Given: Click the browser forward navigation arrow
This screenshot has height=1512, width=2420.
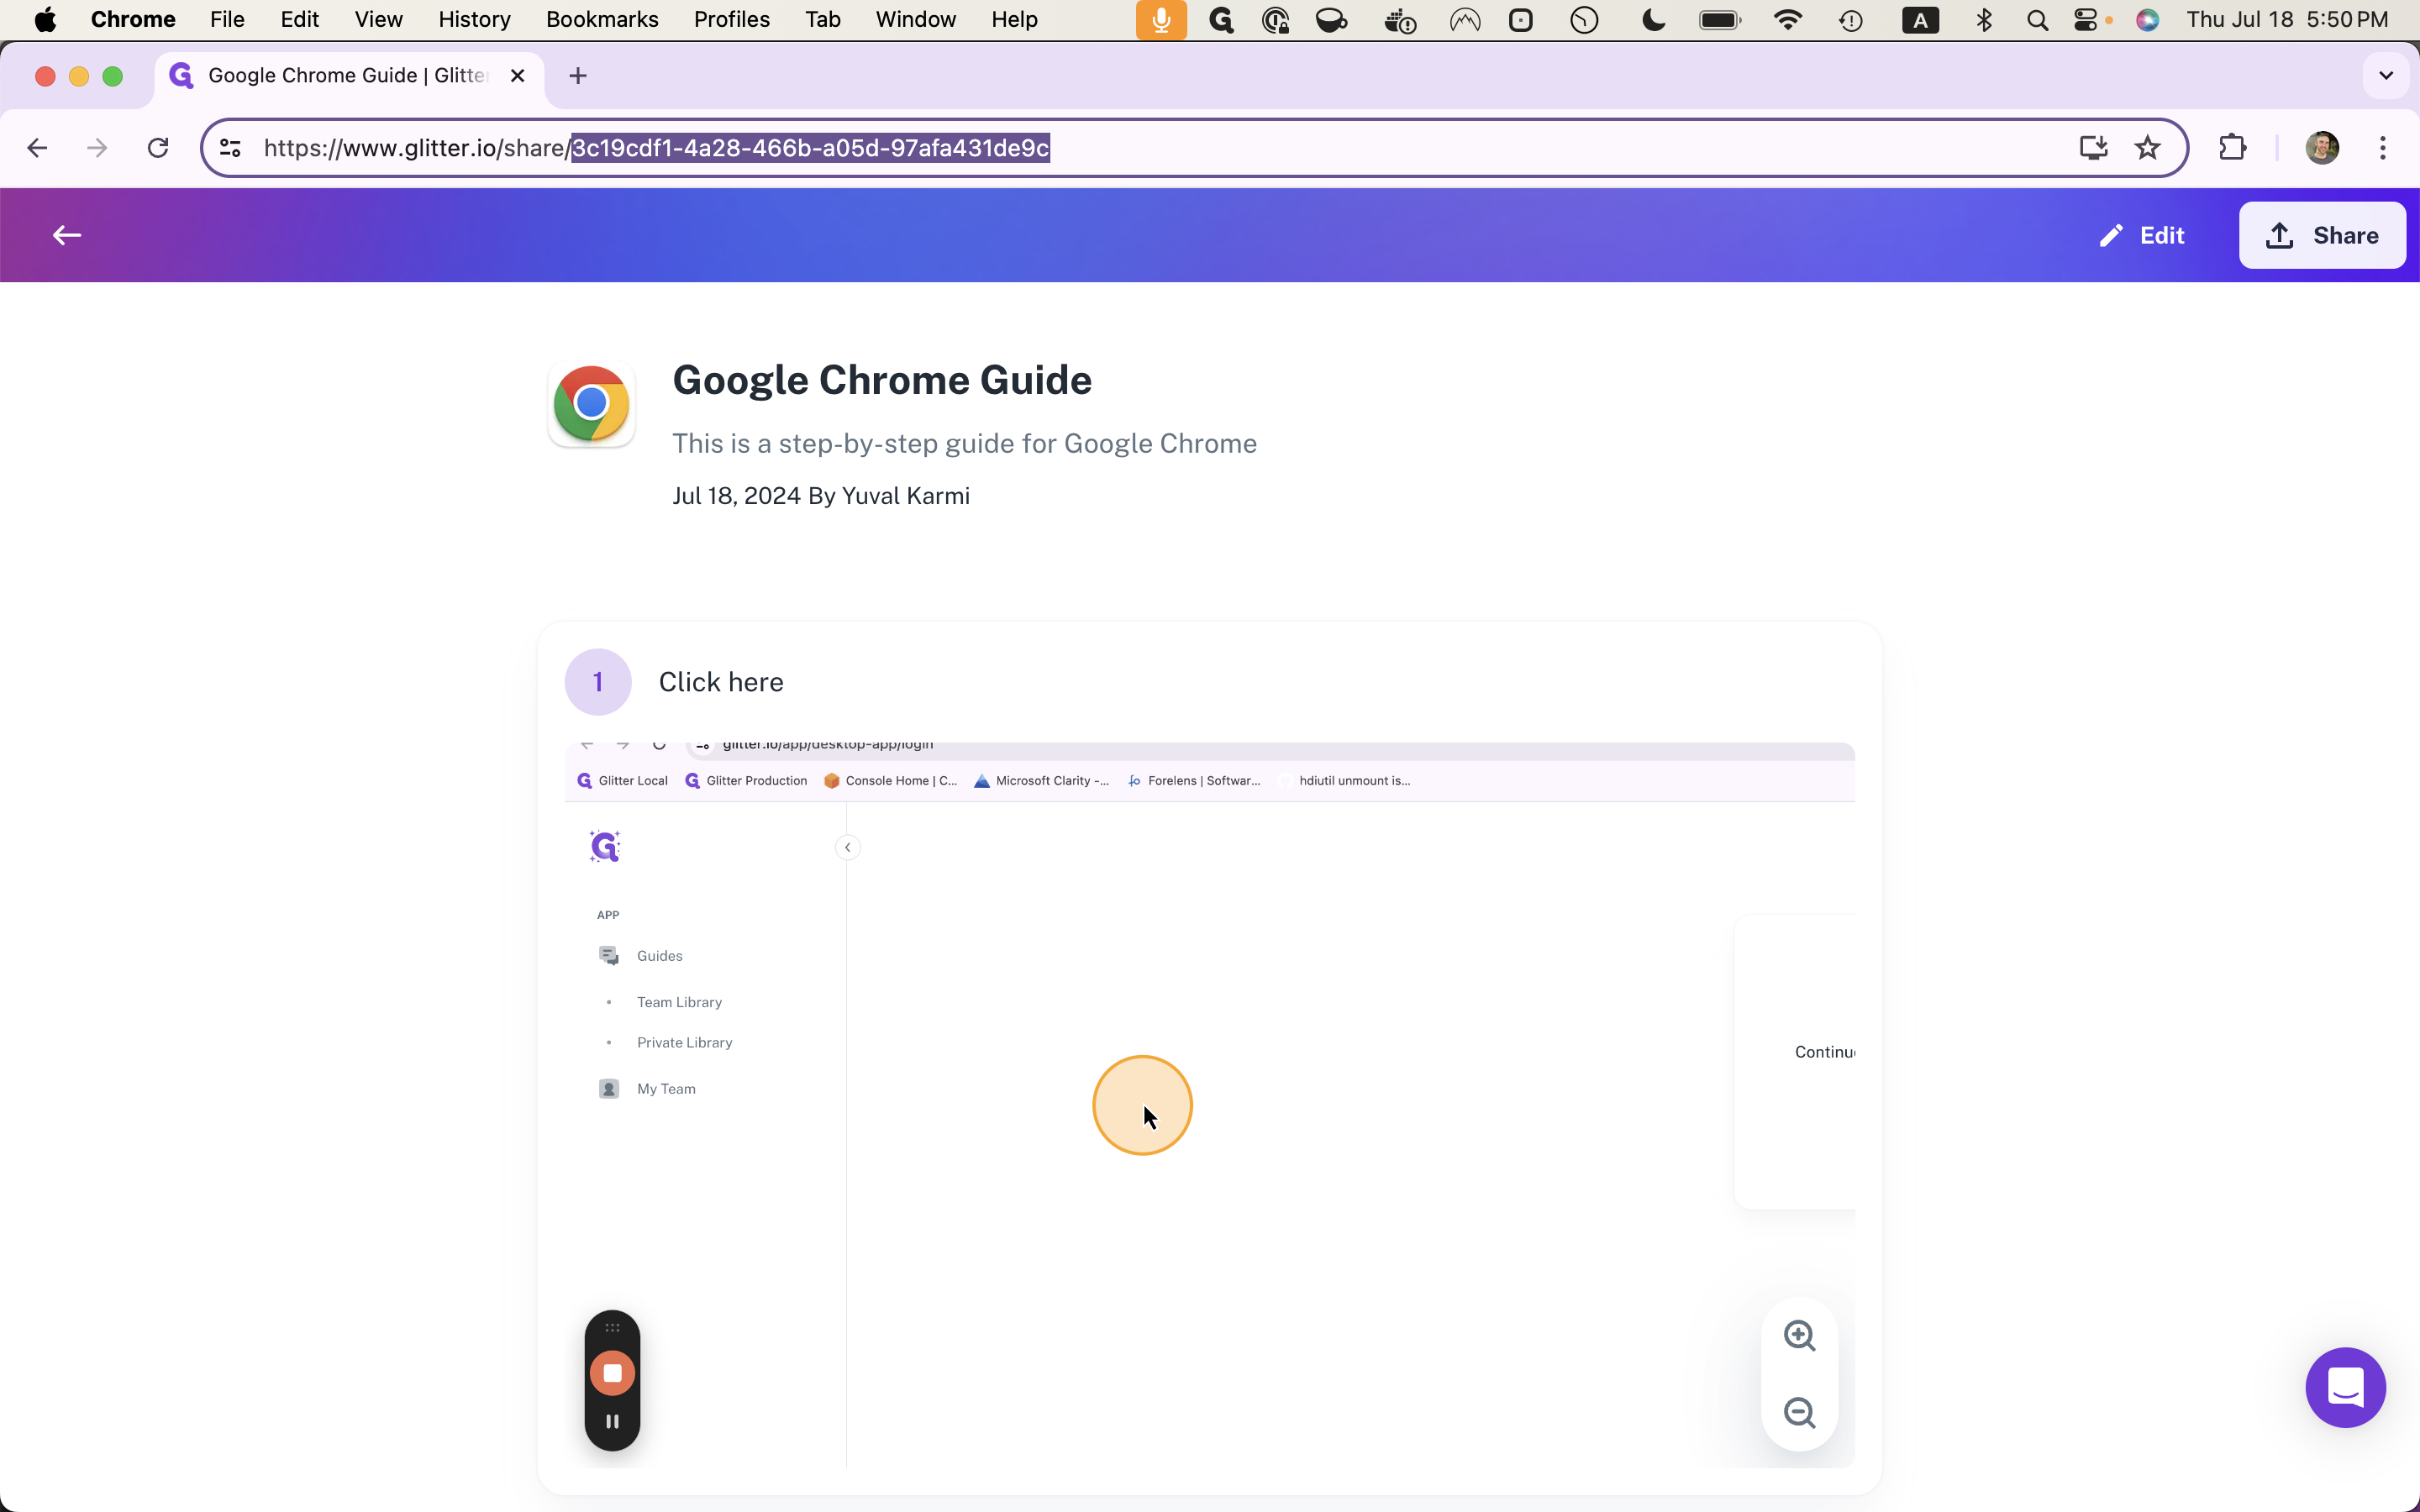Looking at the screenshot, I should tap(97, 148).
